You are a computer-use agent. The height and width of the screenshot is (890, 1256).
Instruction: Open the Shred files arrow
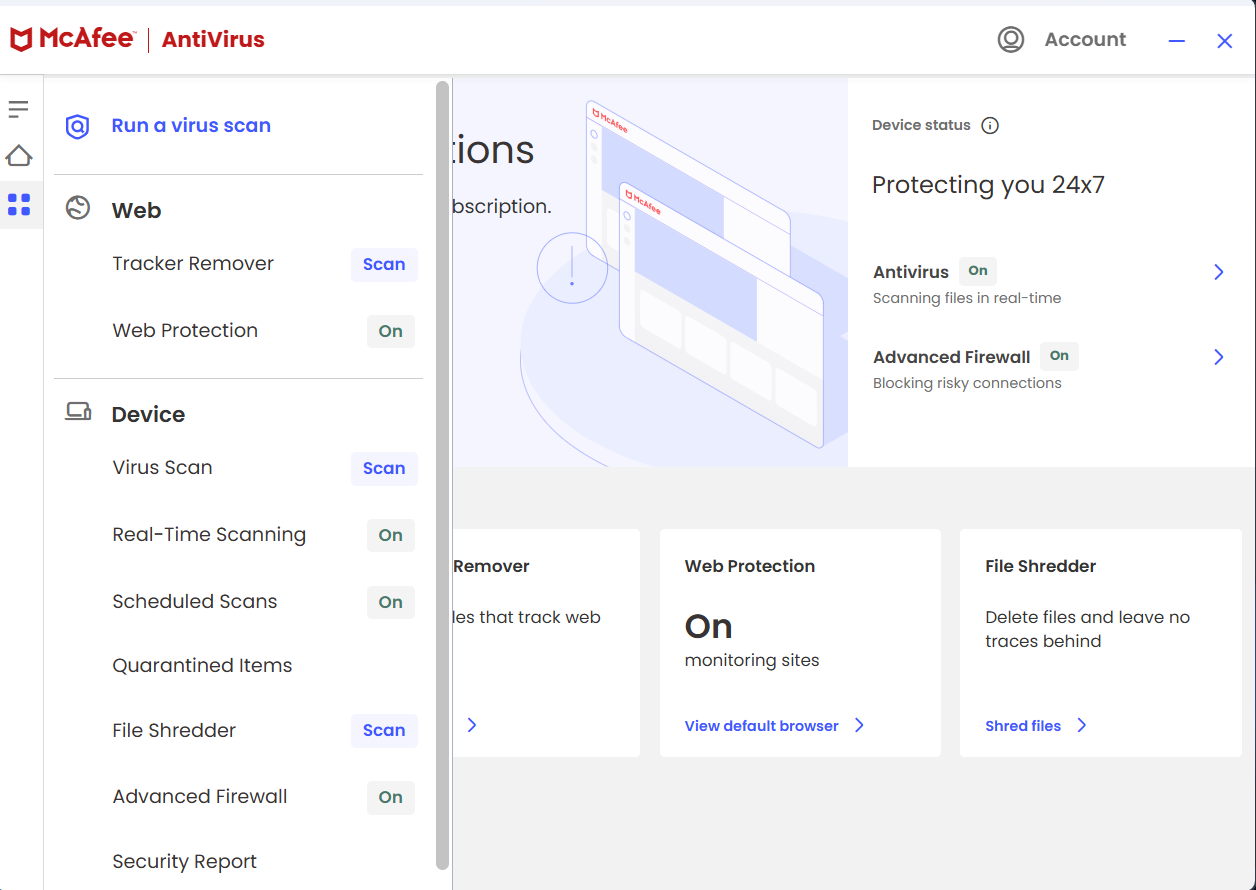click(x=1082, y=726)
